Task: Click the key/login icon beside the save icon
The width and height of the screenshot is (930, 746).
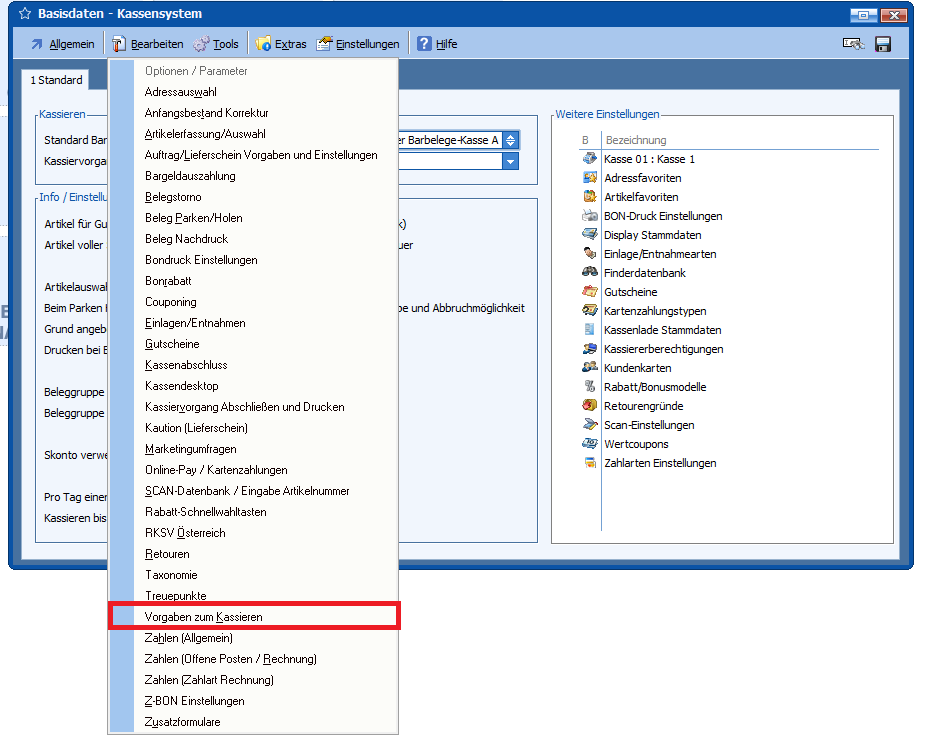Action: [x=853, y=44]
